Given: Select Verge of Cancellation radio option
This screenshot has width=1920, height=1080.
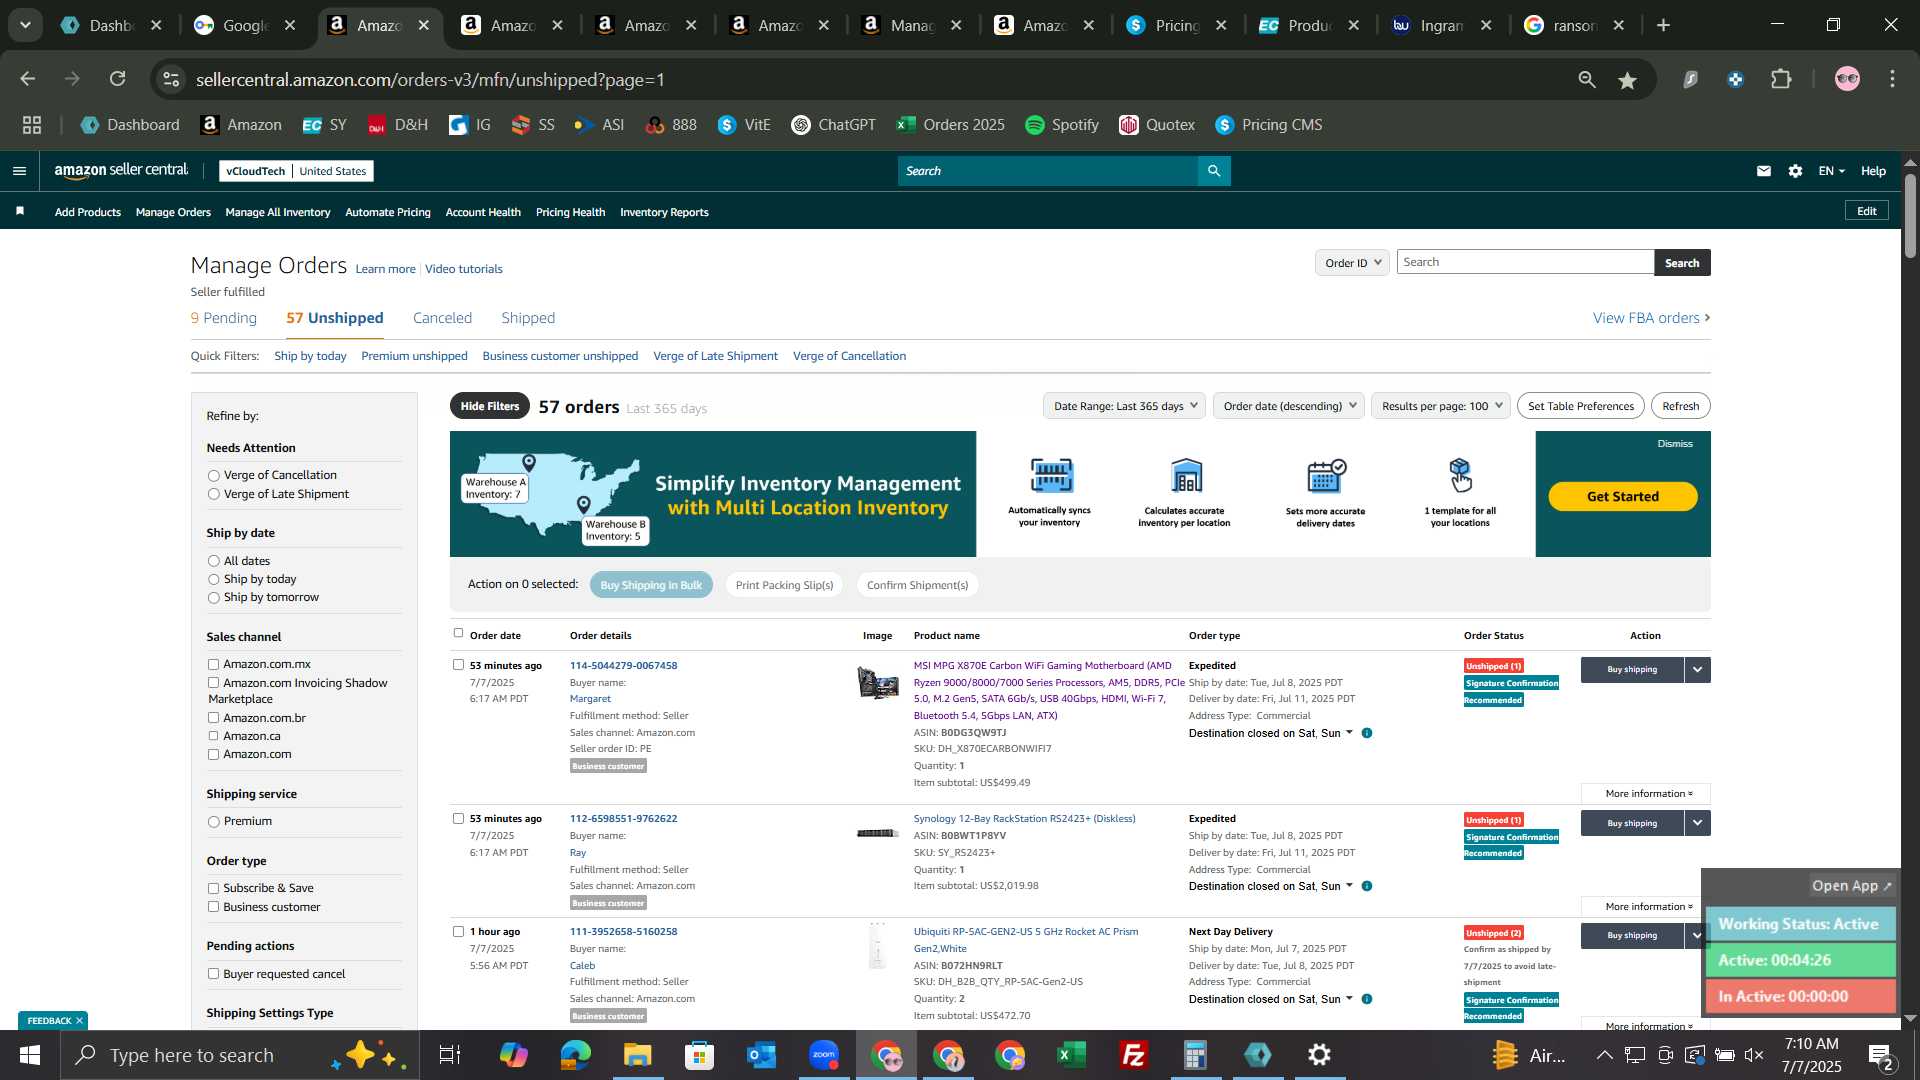Looking at the screenshot, I should (213, 476).
